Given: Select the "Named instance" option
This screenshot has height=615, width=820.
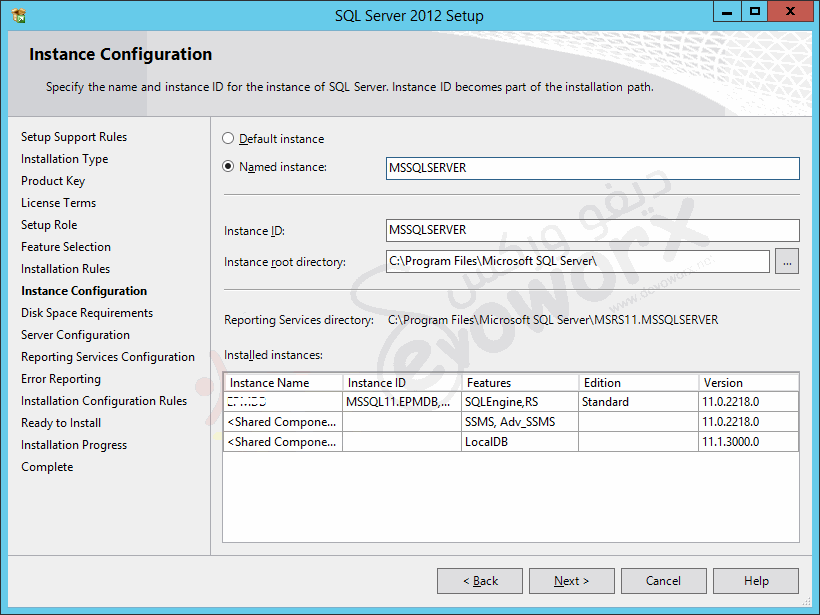Looking at the screenshot, I should point(227,166).
